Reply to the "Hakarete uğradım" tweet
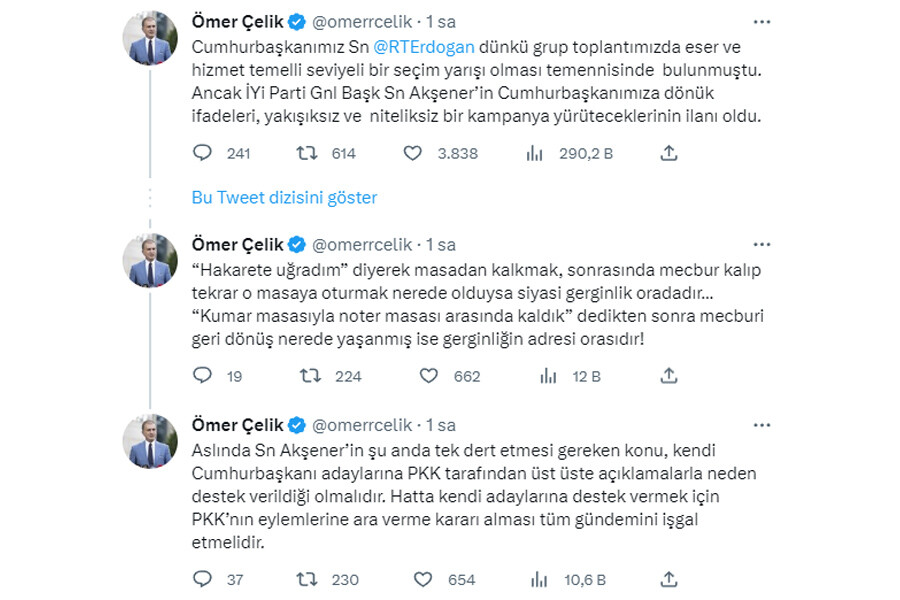Screen dimensions: 900x600 (x=202, y=376)
